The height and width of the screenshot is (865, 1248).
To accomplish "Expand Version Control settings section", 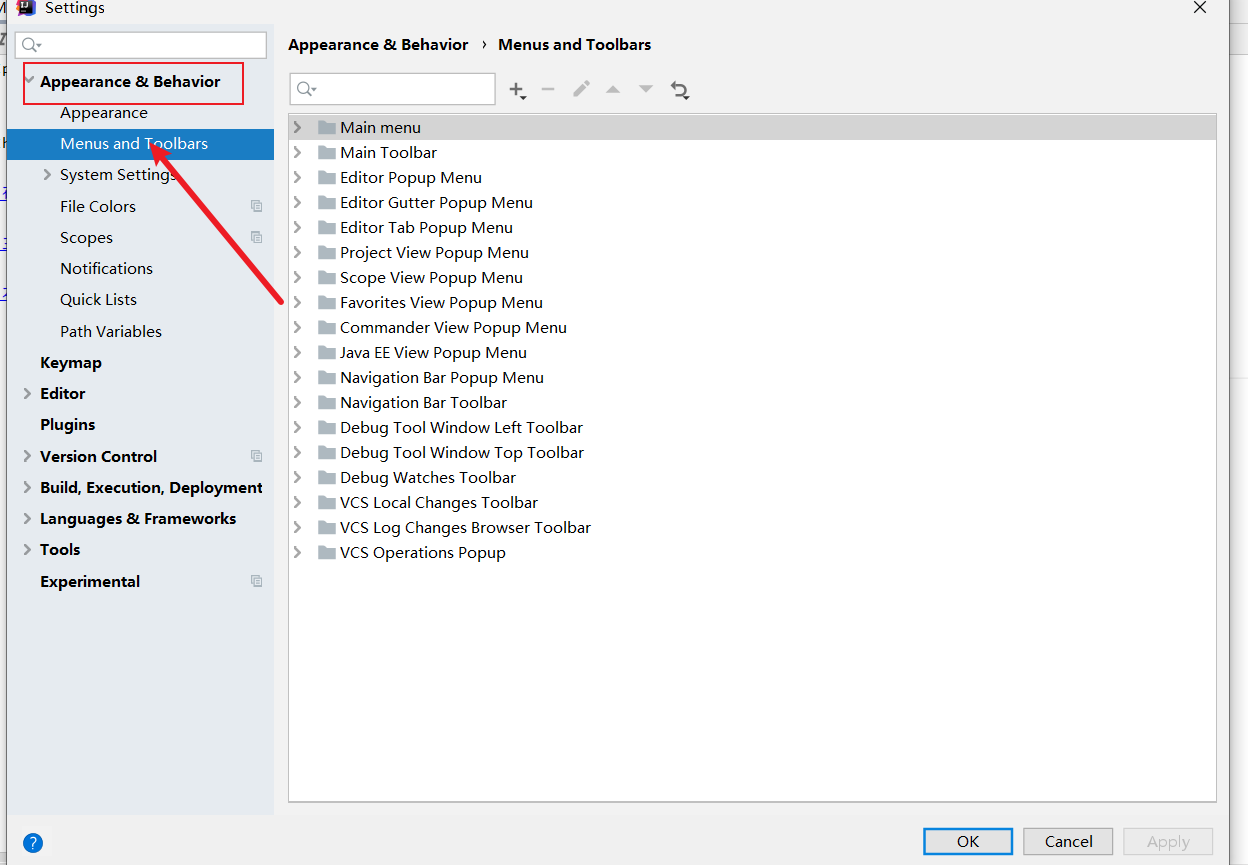I will 27,456.
